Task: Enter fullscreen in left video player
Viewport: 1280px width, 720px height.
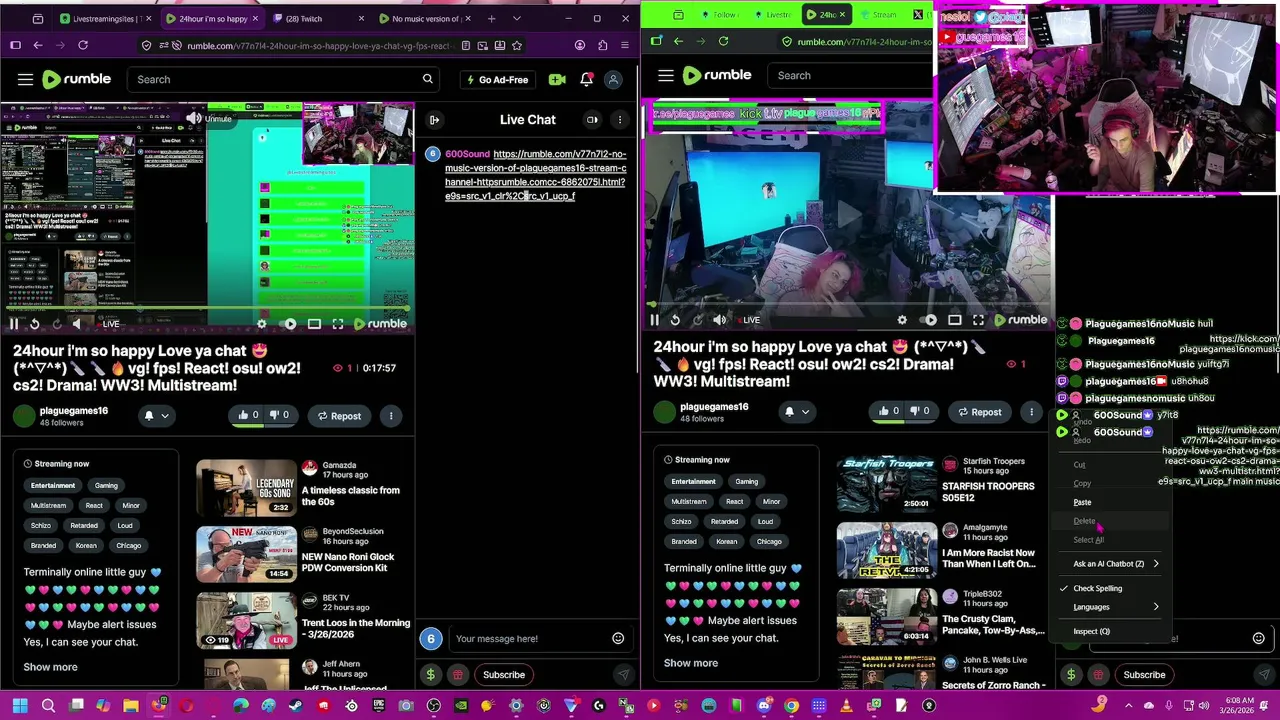Action: click(338, 324)
